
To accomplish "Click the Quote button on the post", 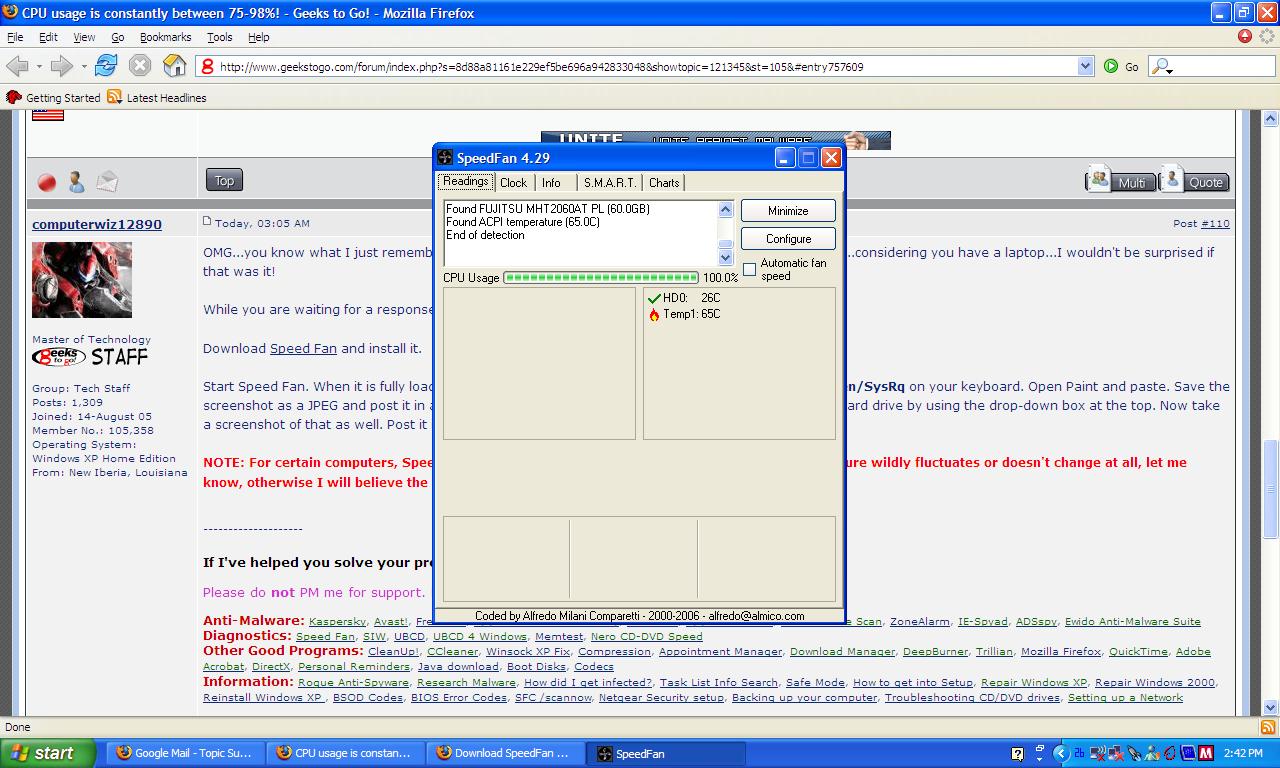I will point(1194,179).
